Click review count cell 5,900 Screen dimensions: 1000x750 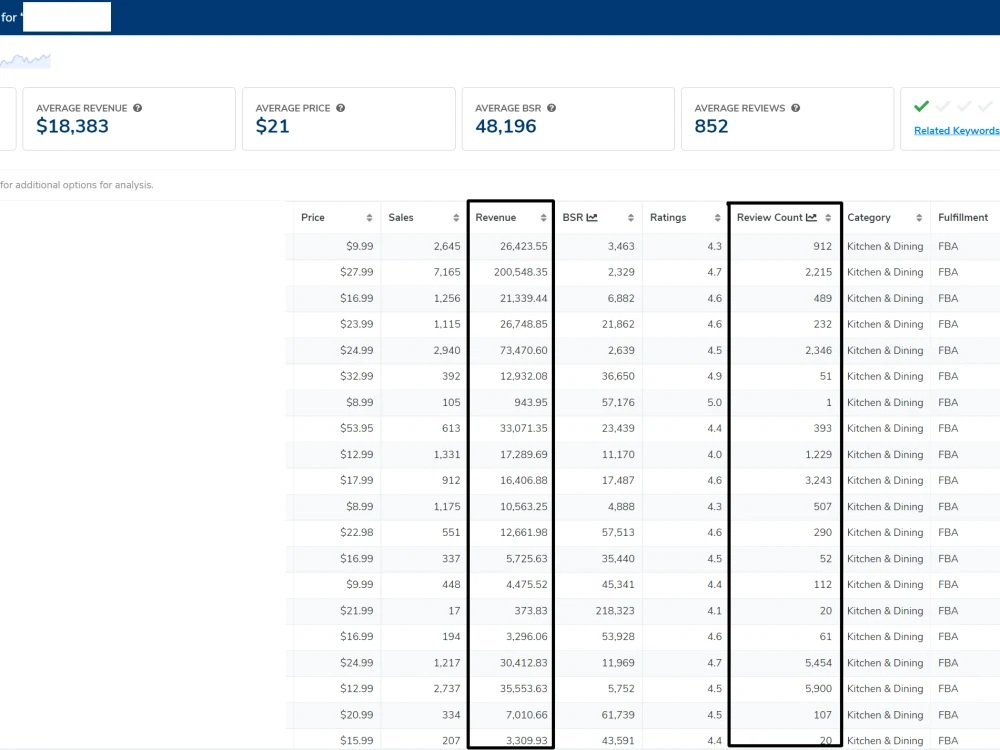[818, 689]
